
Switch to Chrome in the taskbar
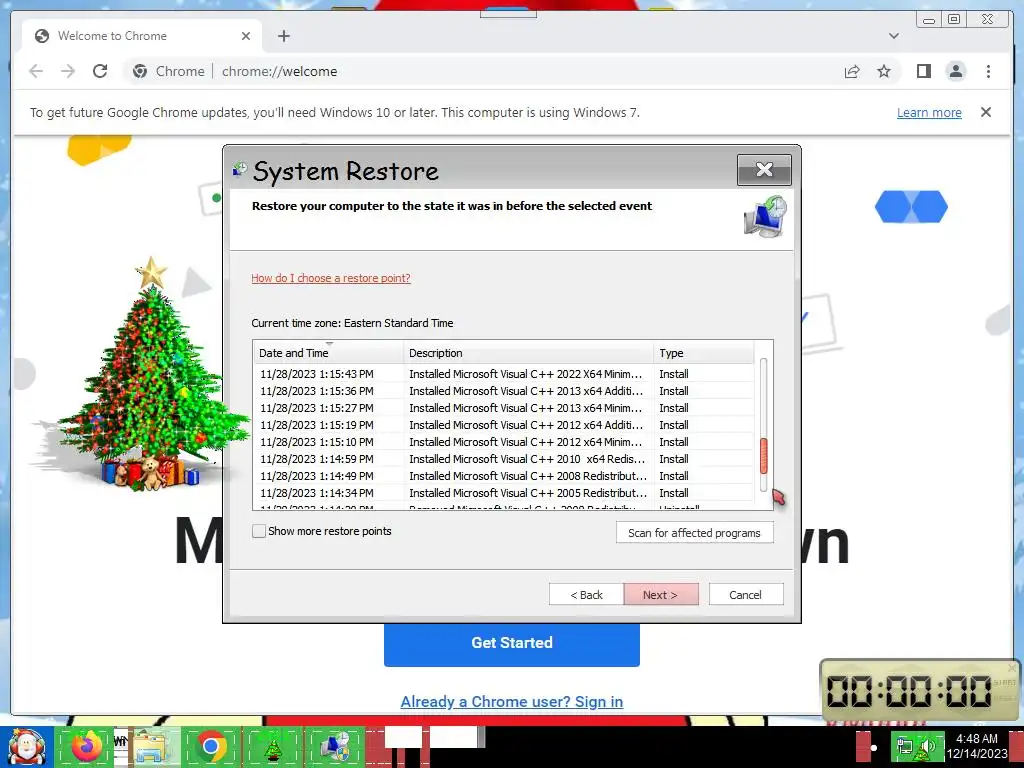(x=210, y=746)
